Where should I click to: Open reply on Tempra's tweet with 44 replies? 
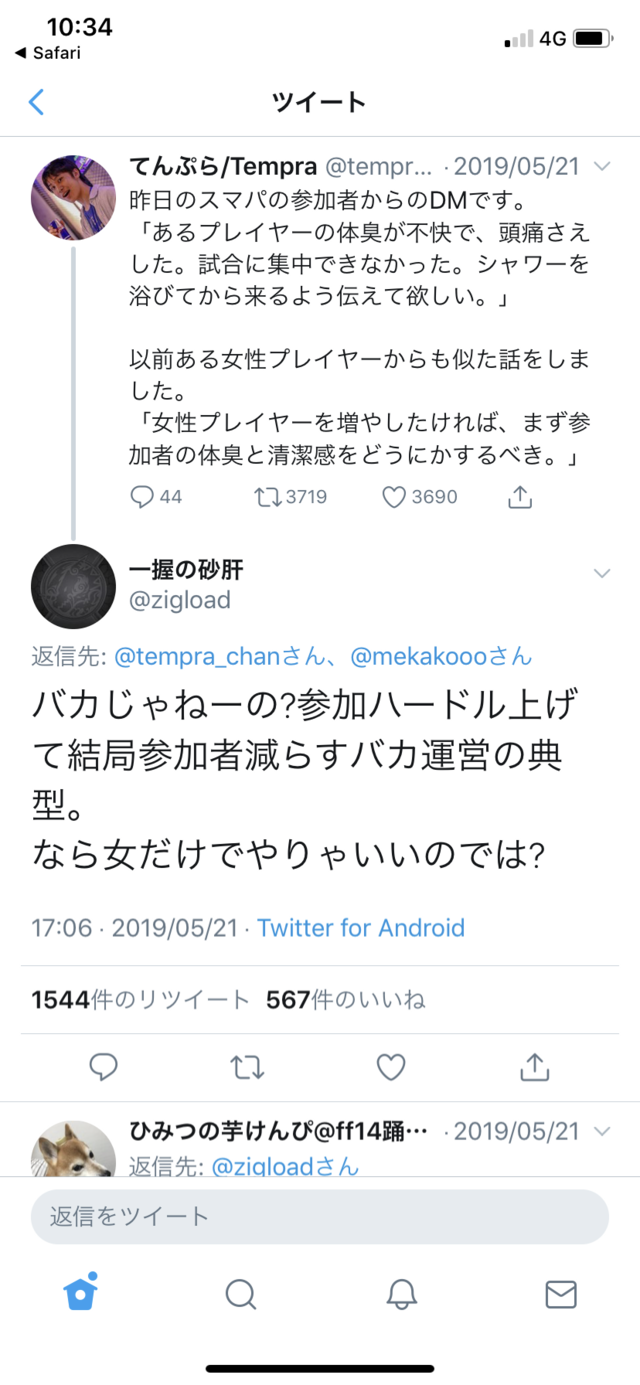[143, 495]
